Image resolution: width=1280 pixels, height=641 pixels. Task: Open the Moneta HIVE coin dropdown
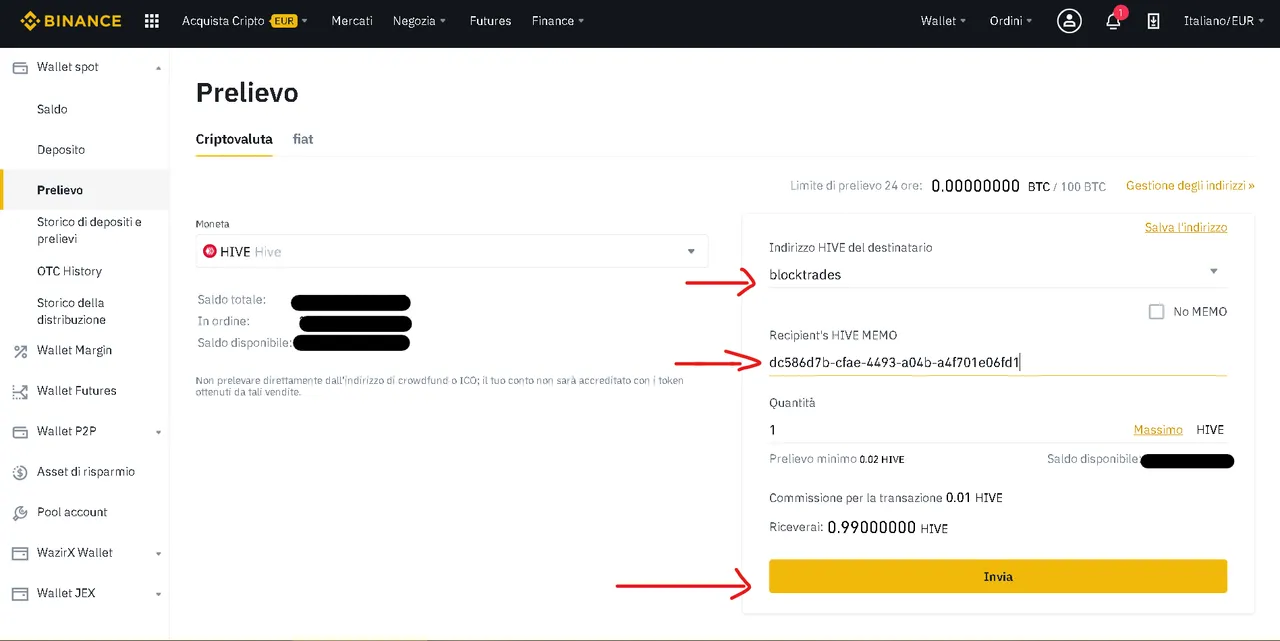(452, 251)
